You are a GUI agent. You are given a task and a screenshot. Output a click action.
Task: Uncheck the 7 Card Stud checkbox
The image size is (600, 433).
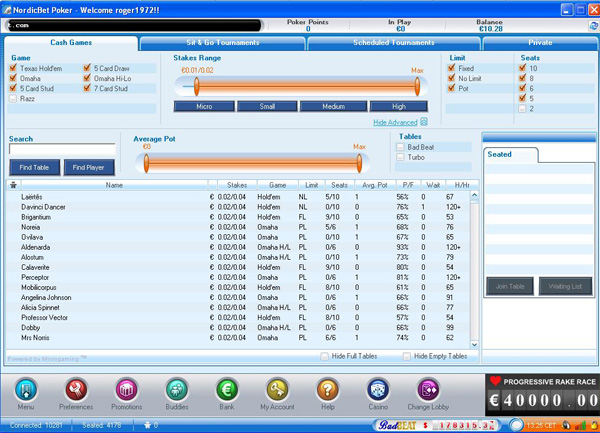[87, 88]
